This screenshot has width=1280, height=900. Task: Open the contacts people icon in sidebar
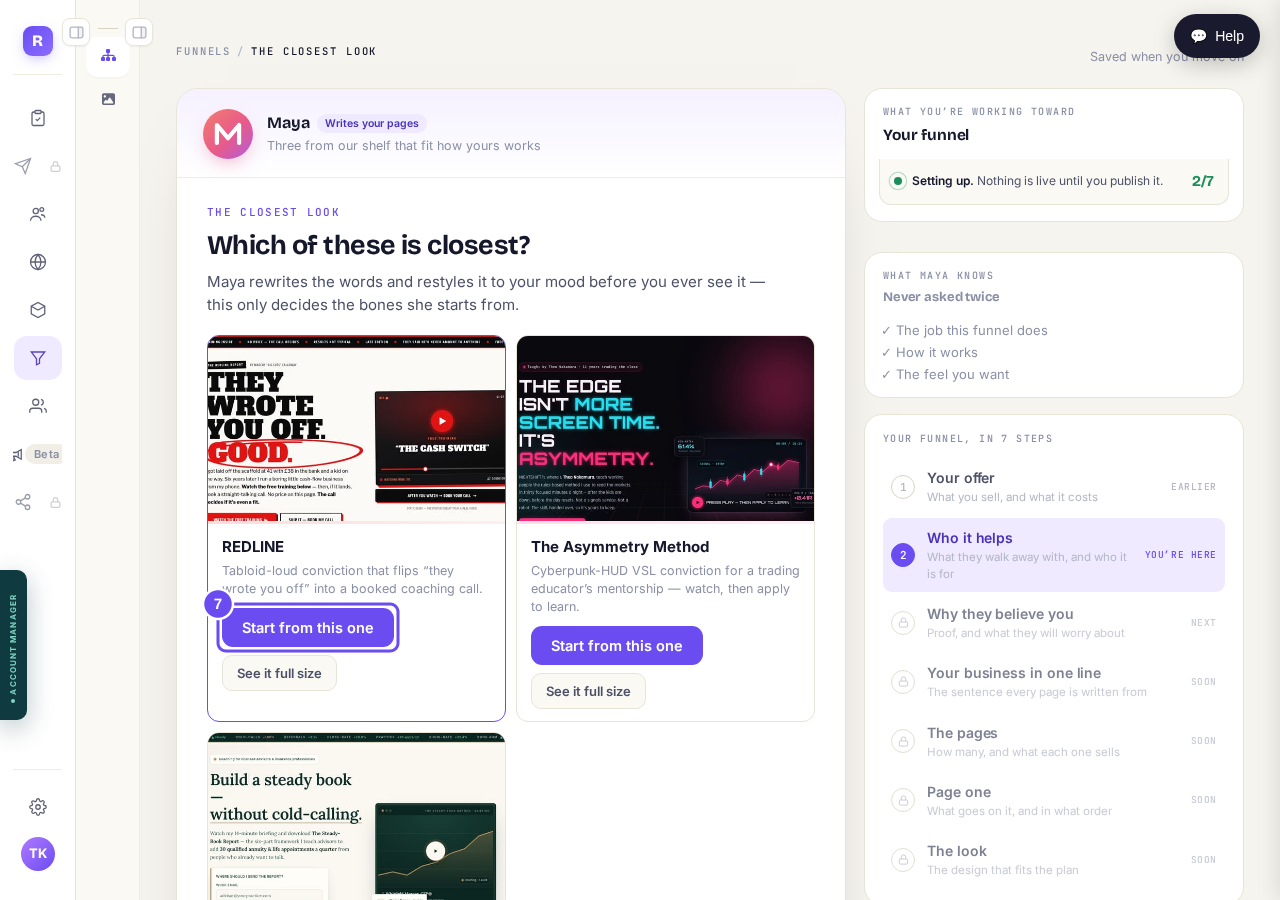(x=38, y=214)
